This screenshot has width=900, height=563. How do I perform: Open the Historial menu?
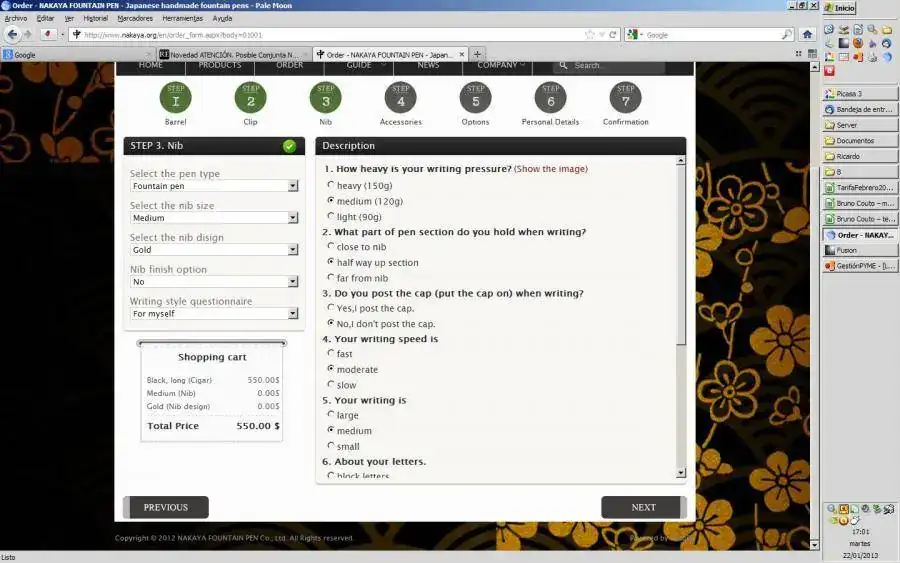pyautogui.click(x=95, y=18)
